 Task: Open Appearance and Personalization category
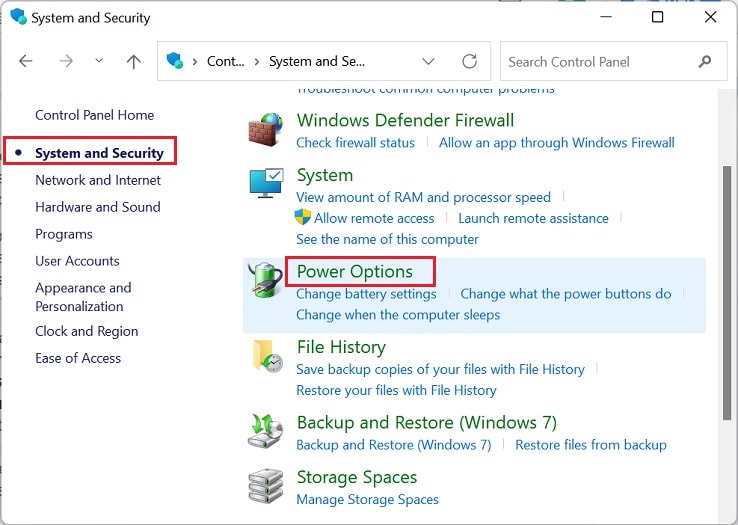pyautogui.click(x=83, y=297)
